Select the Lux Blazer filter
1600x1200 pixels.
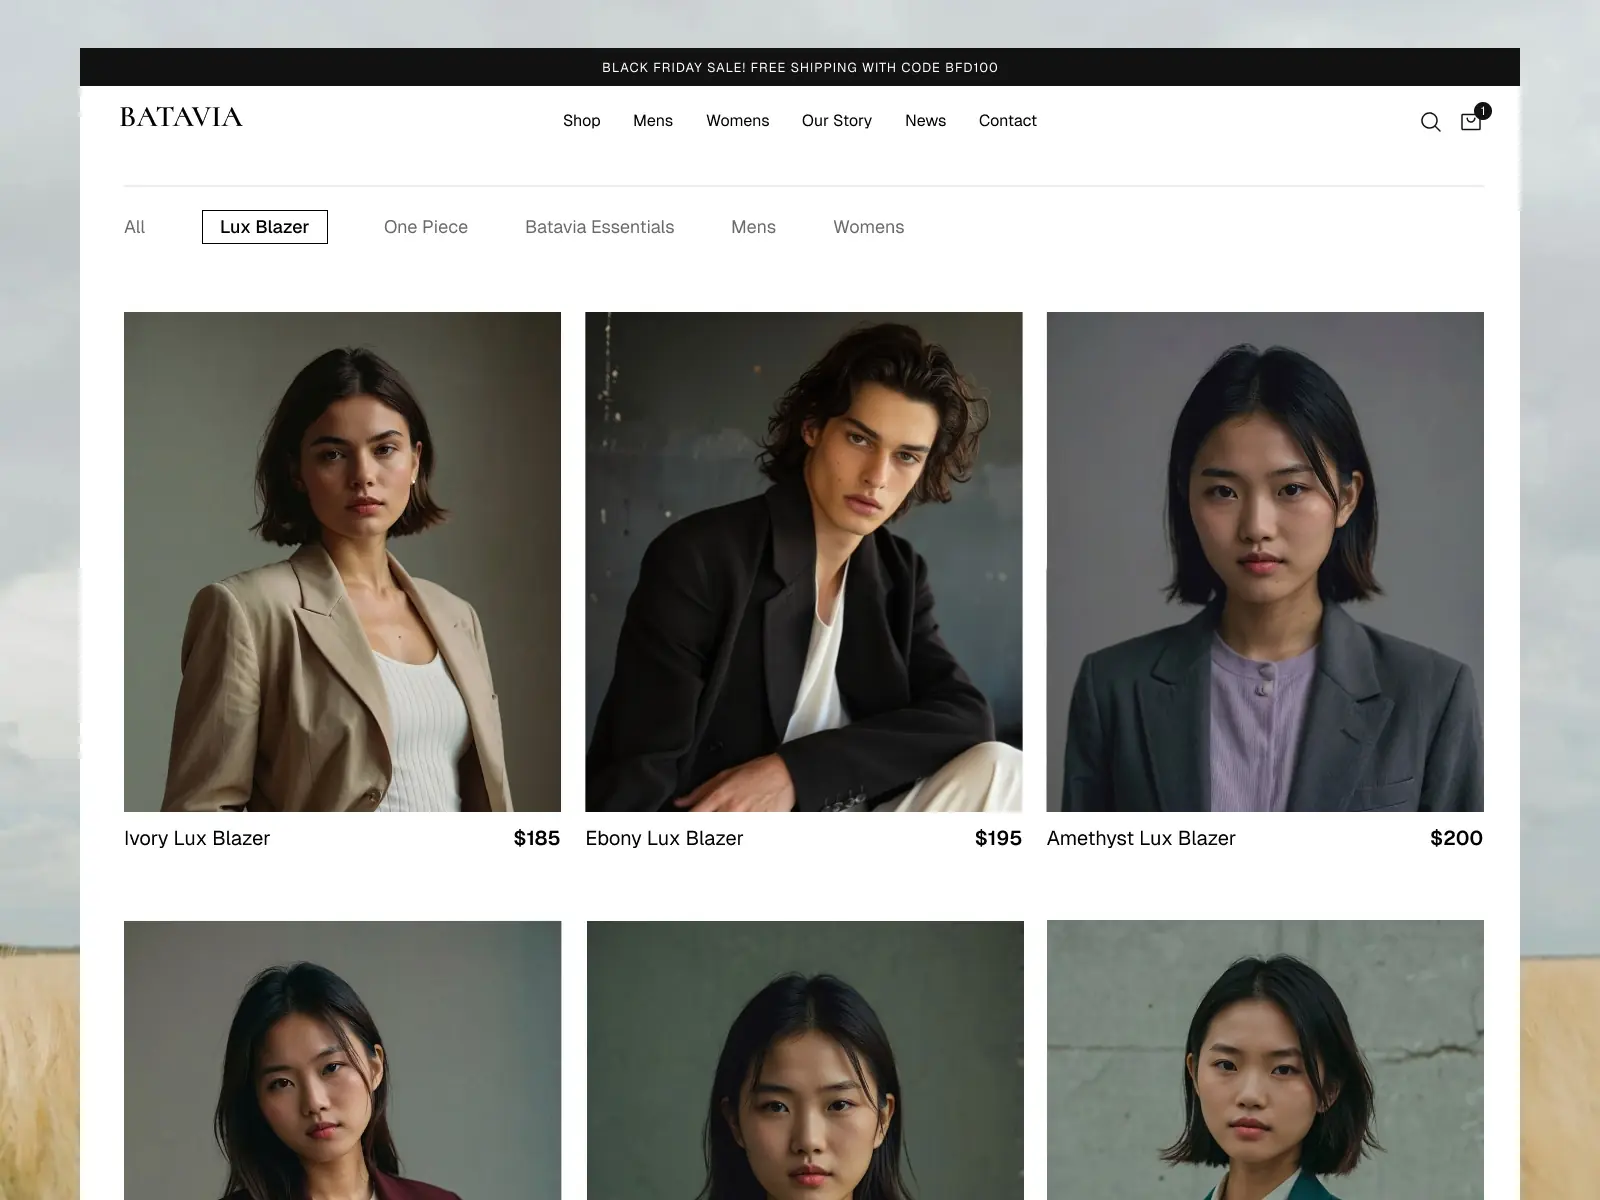[x=264, y=227]
